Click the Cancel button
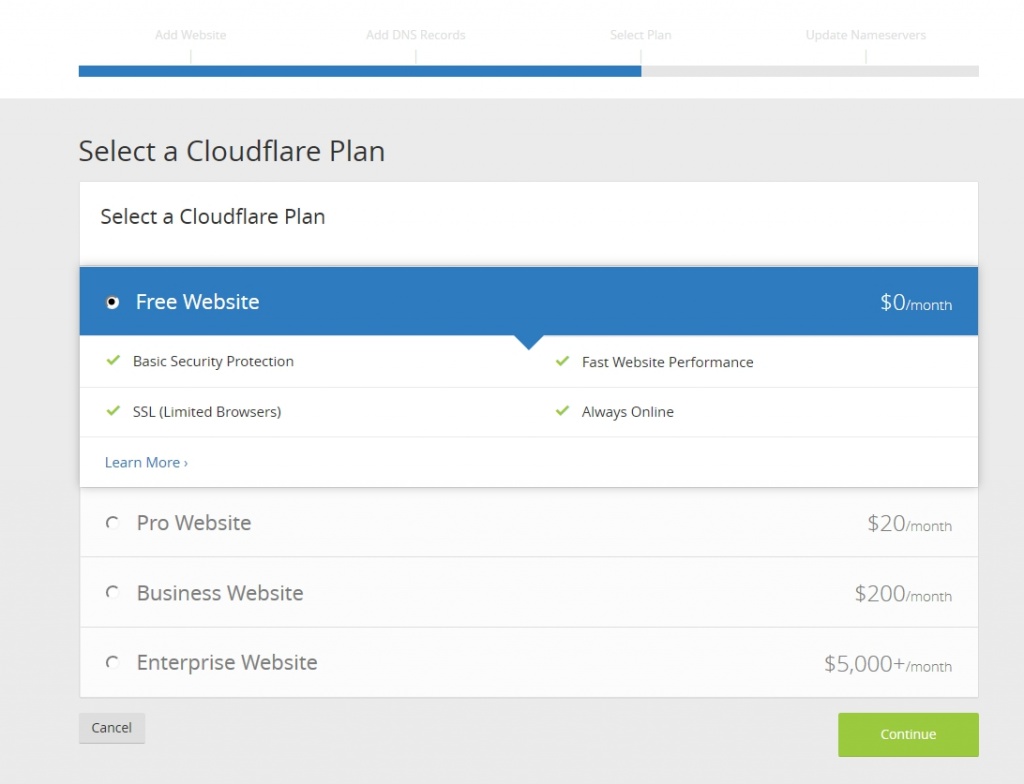The image size is (1024, 784). (x=112, y=728)
